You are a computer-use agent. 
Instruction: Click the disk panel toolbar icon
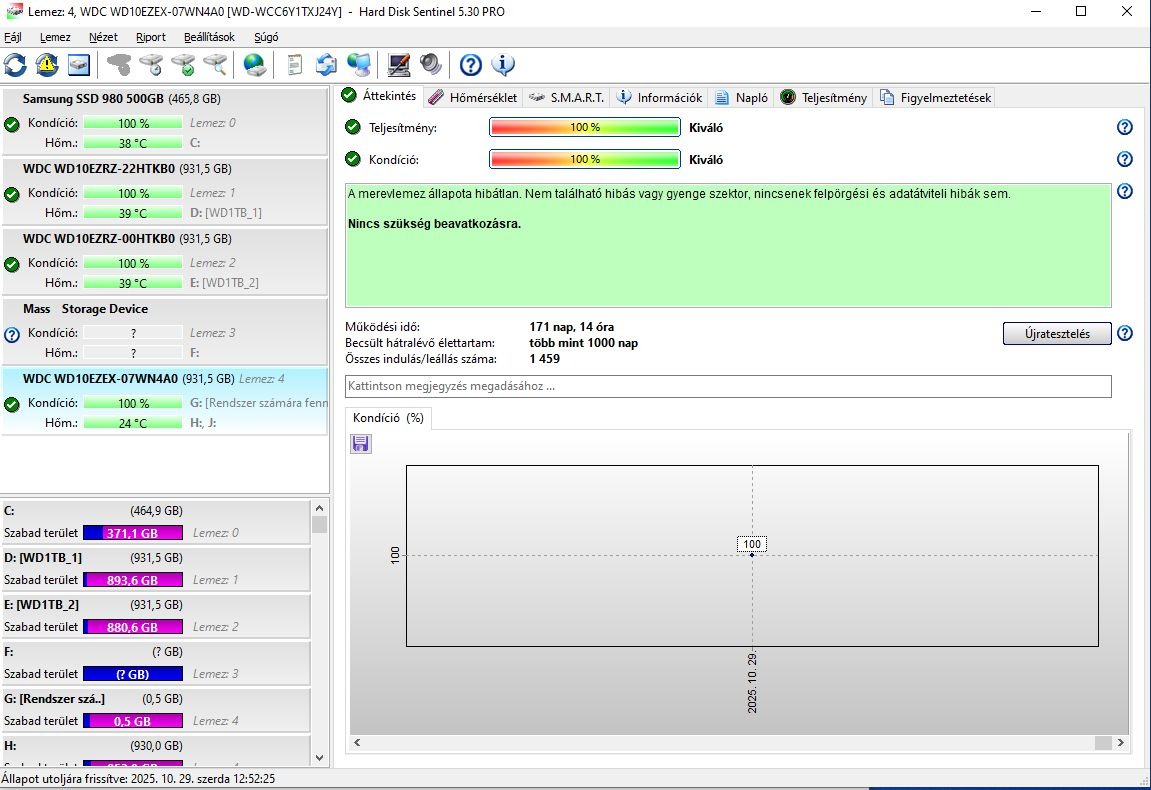click(x=79, y=65)
